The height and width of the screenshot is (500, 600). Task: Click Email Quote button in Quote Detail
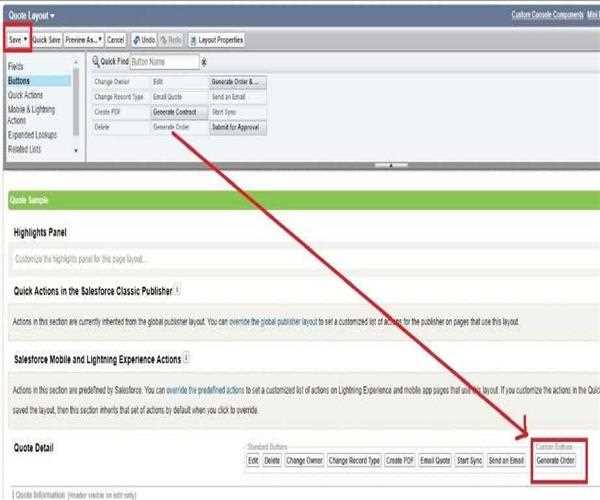(x=435, y=461)
